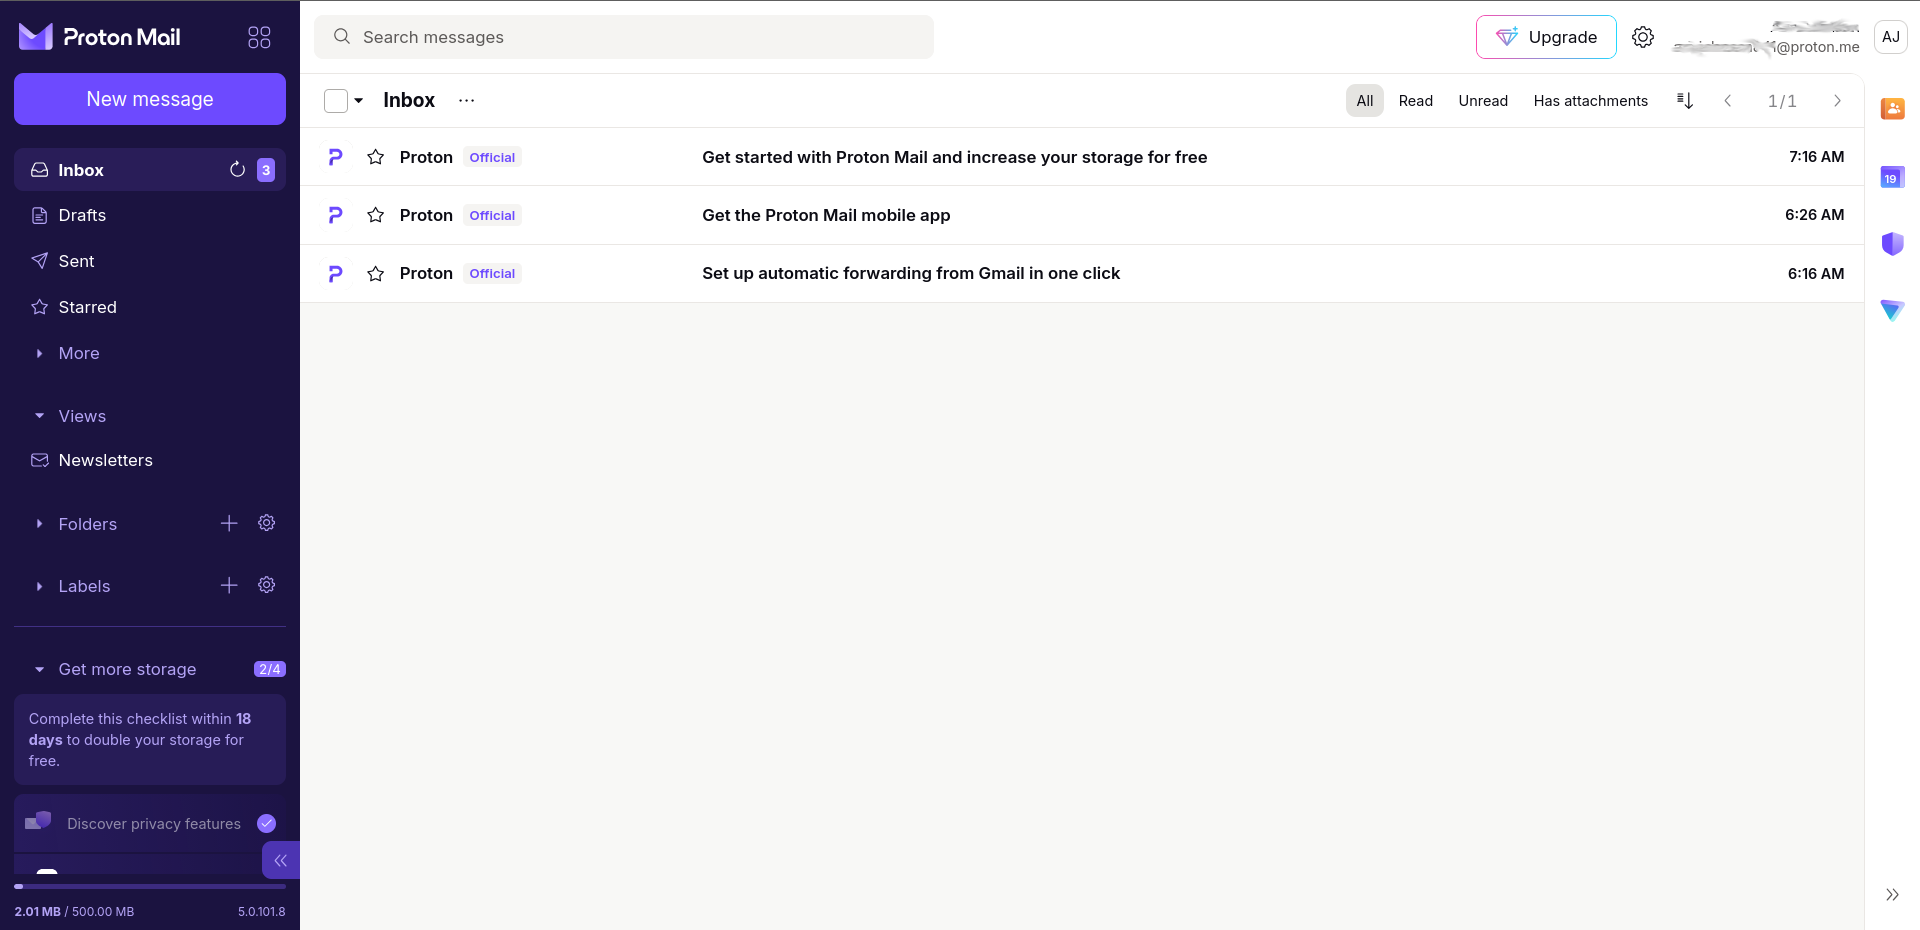Click the settings gear in top bar

pyautogui.click(x=1643, y=37)
